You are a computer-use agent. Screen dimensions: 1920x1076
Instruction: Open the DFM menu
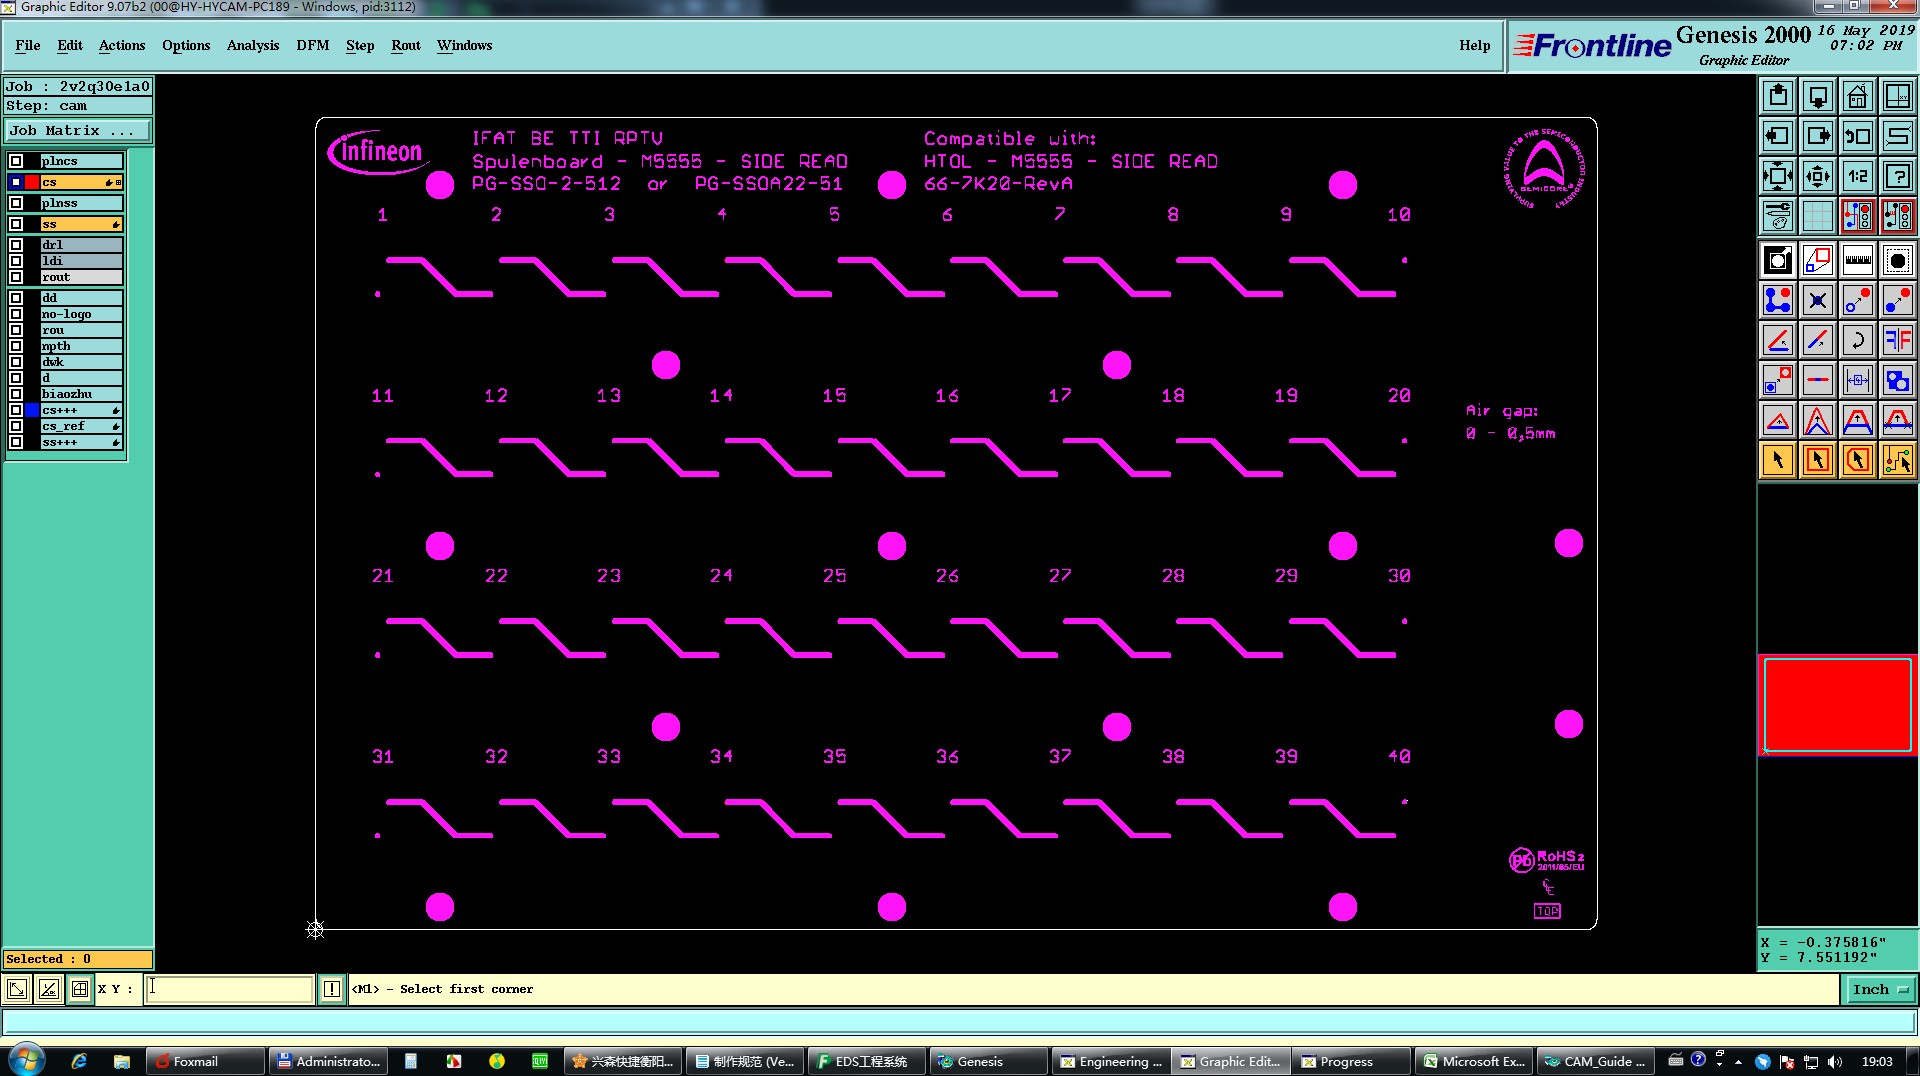[x=313, y=46]
